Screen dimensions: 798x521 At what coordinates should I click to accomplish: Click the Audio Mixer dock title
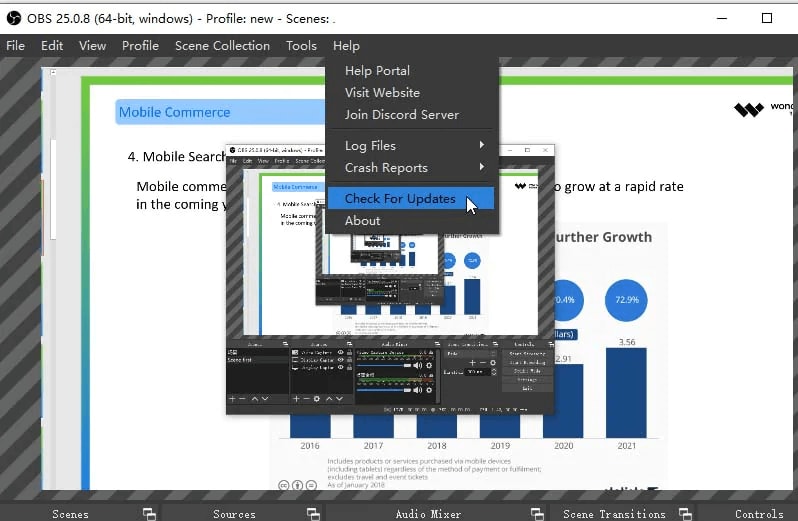coord(428,514)
